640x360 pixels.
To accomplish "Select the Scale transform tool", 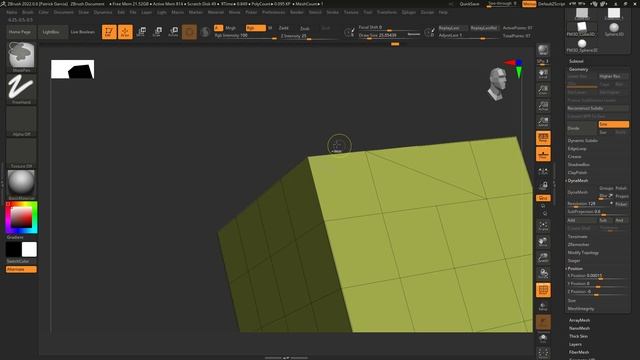I will [158, 32].
